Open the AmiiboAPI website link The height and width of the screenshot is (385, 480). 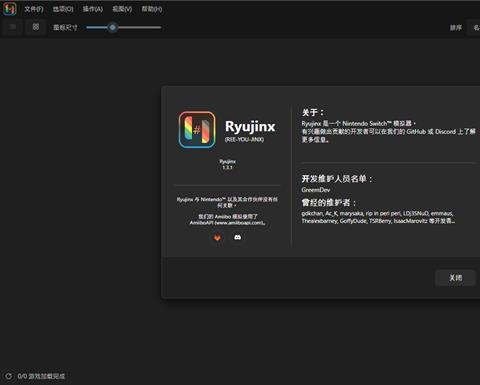pyautogui.click(x=227, y=223)
